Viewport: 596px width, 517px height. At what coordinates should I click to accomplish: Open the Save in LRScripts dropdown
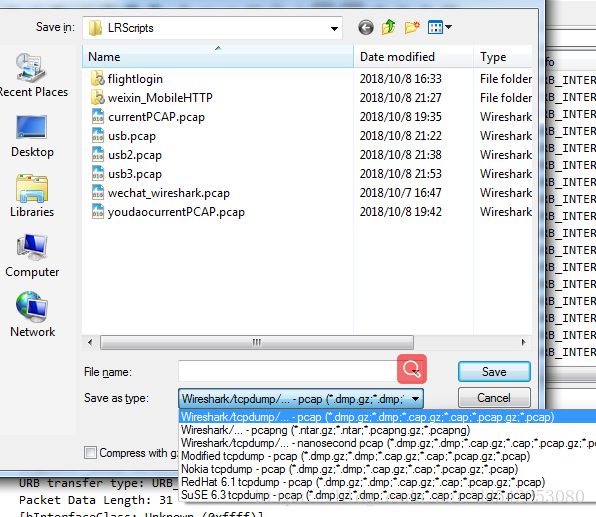coord(212,28)
